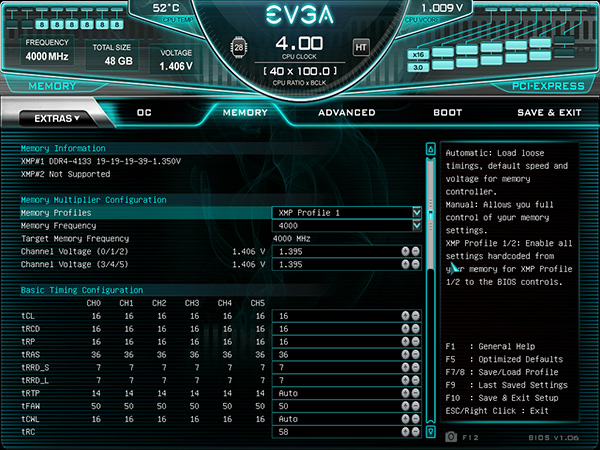The height and width of the screenshot is (450, 600).
Task: Toggle the HT hyper-threading indicator
Action: [x=361, y=47]
